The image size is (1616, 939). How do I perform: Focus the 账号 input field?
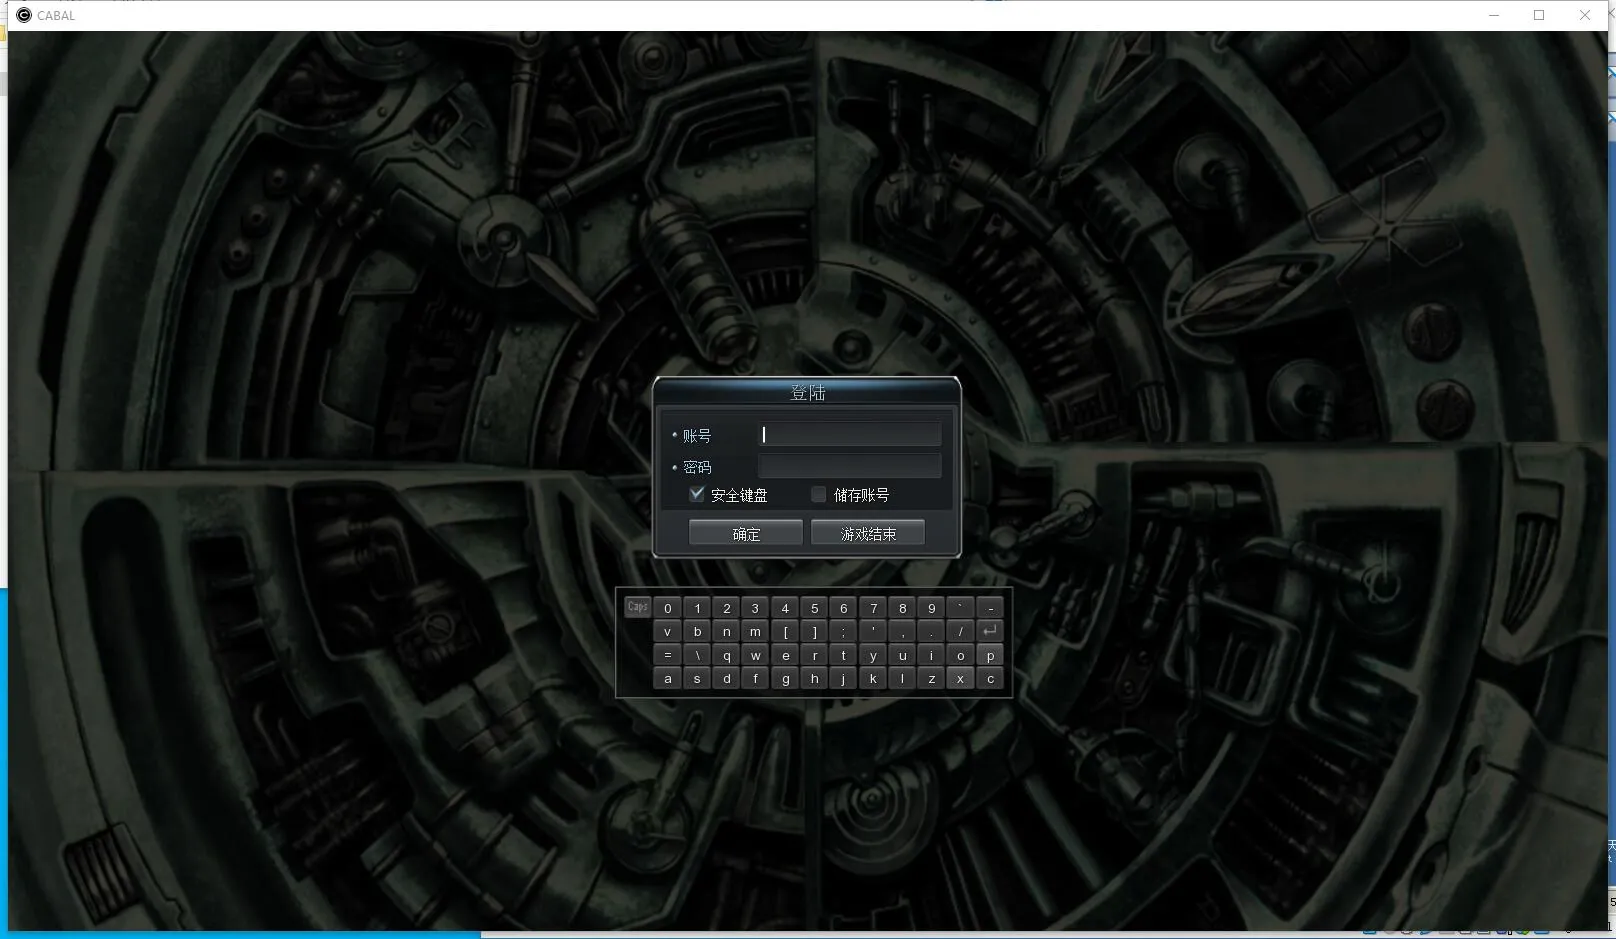(x=849, y=434)
